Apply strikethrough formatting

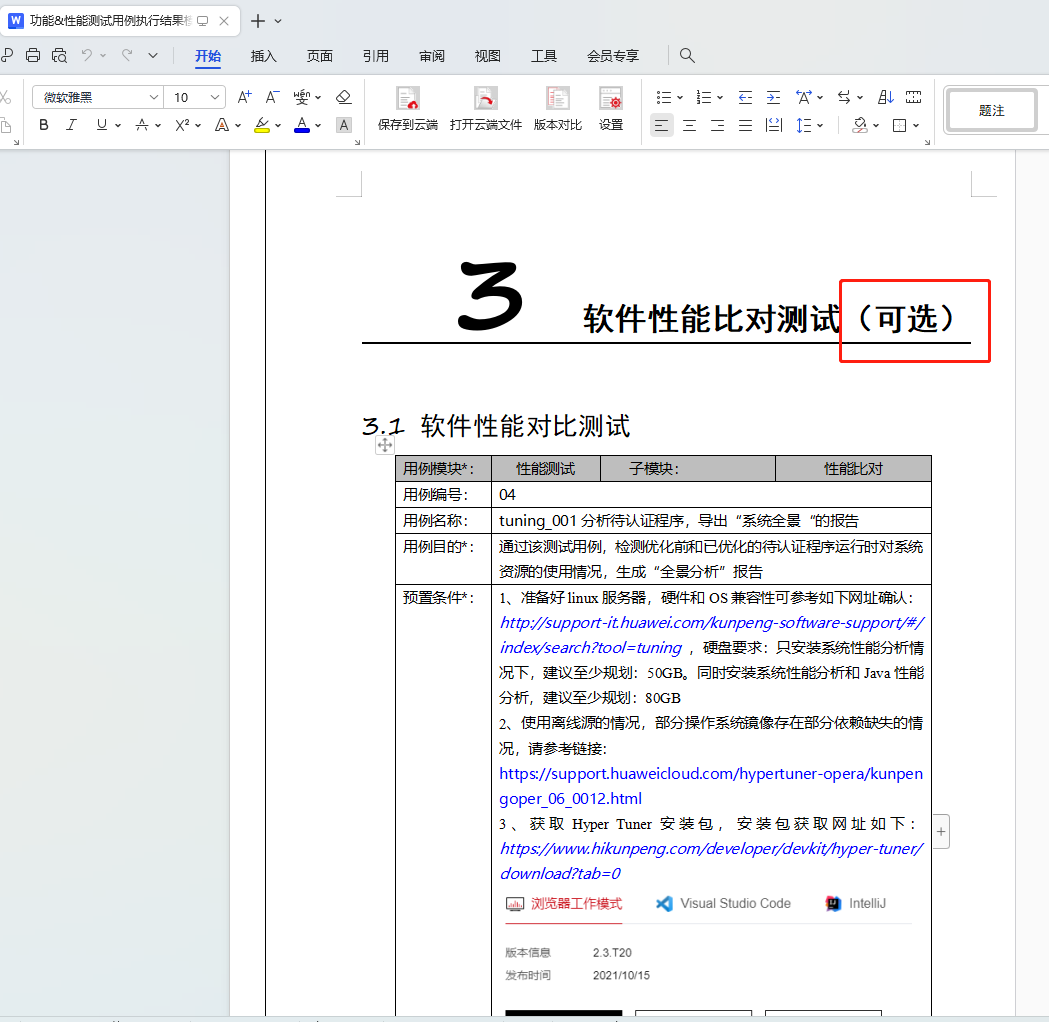click(x=142, y=125)
